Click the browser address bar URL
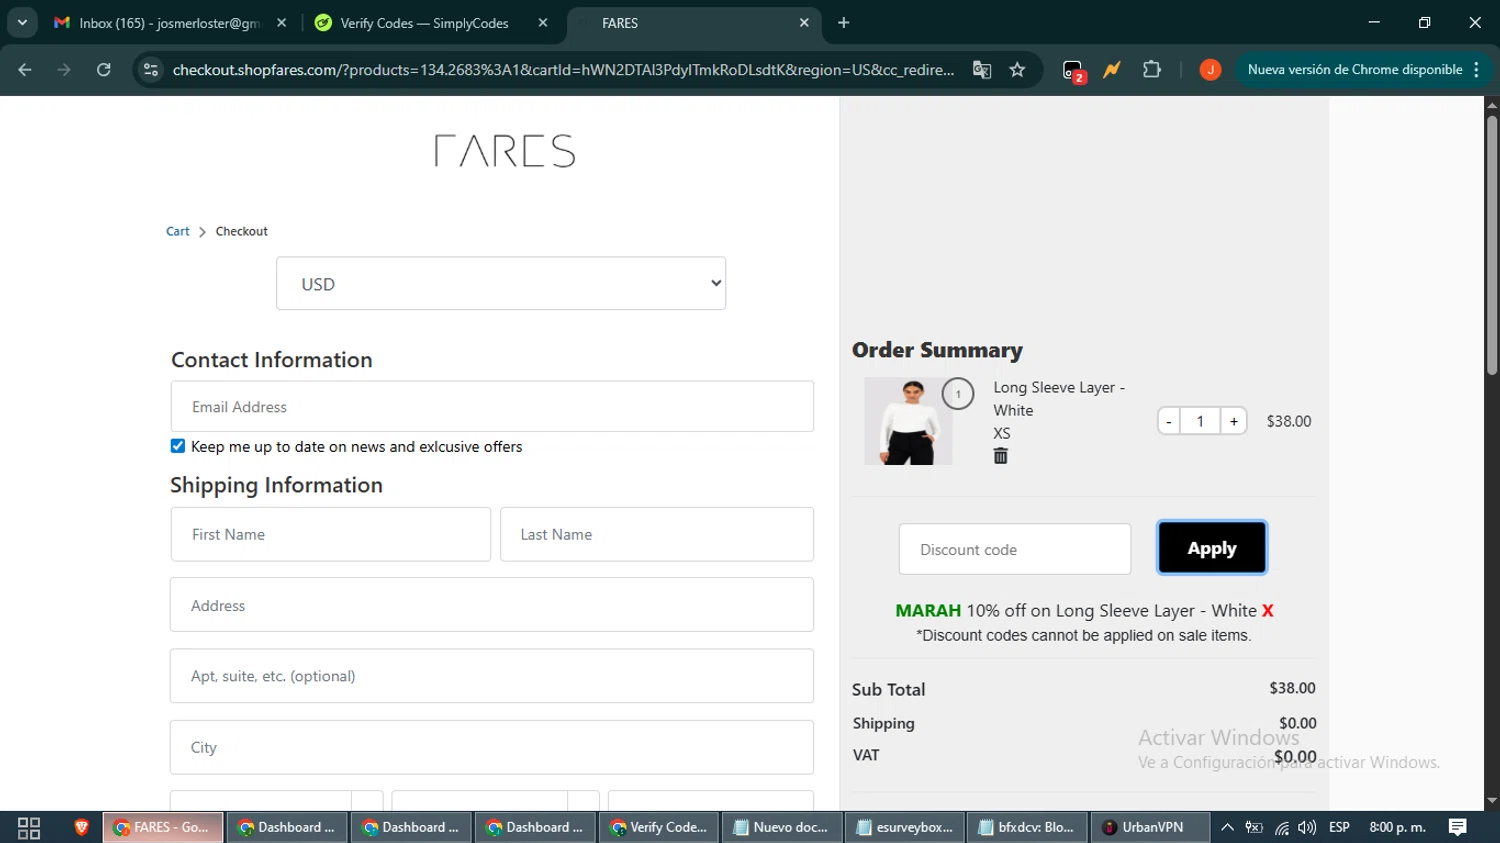The image size is (1500, 843). coord(562,70)
